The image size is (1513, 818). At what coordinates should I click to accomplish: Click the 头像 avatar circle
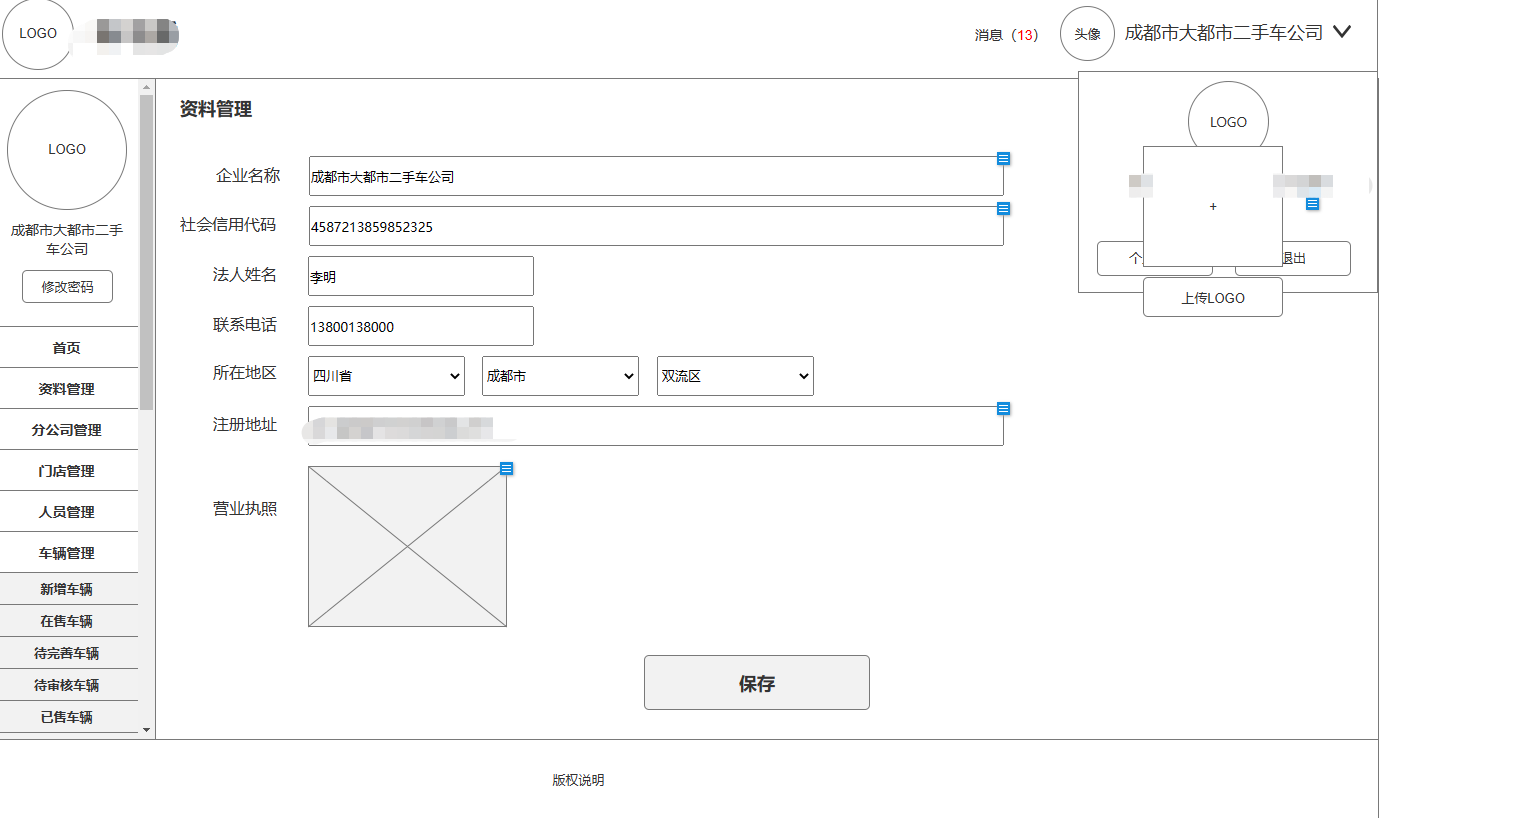click(x=1087, y=34)
